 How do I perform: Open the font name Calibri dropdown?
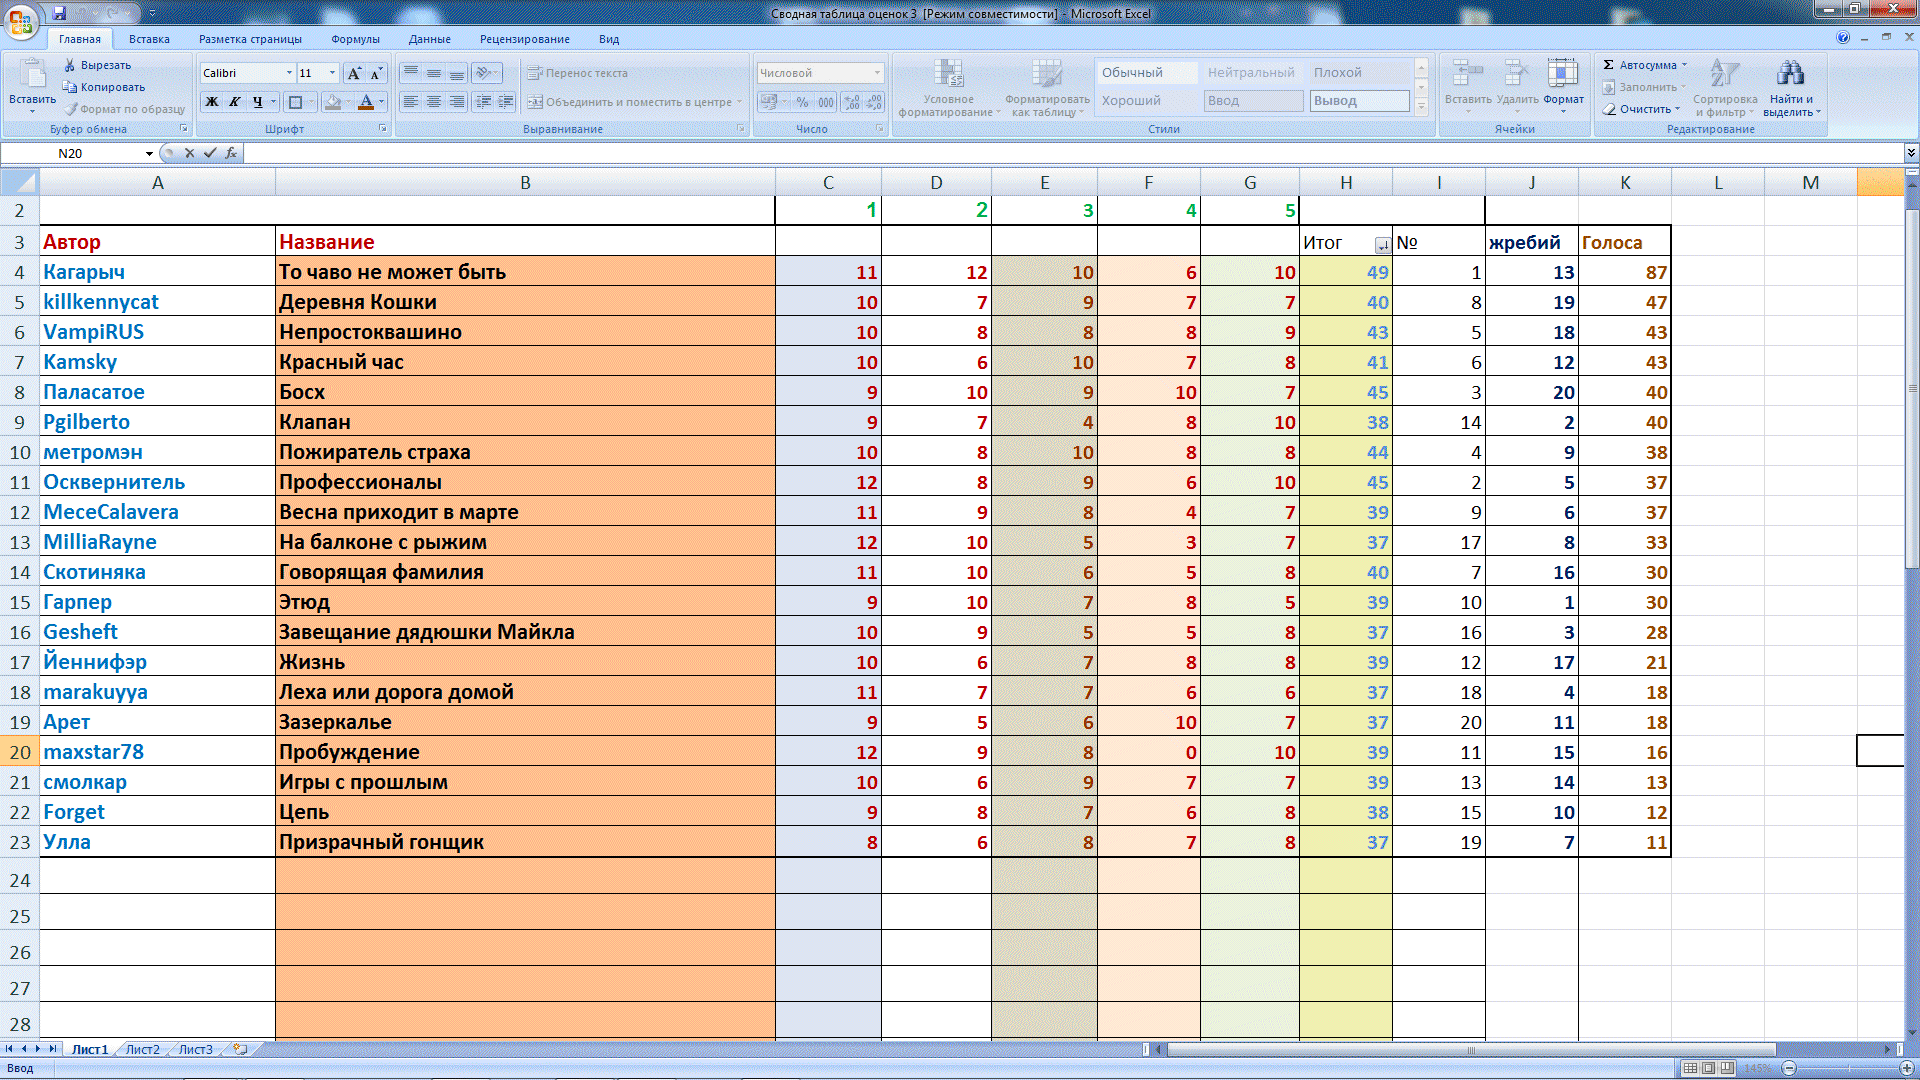tap(290, 73)
